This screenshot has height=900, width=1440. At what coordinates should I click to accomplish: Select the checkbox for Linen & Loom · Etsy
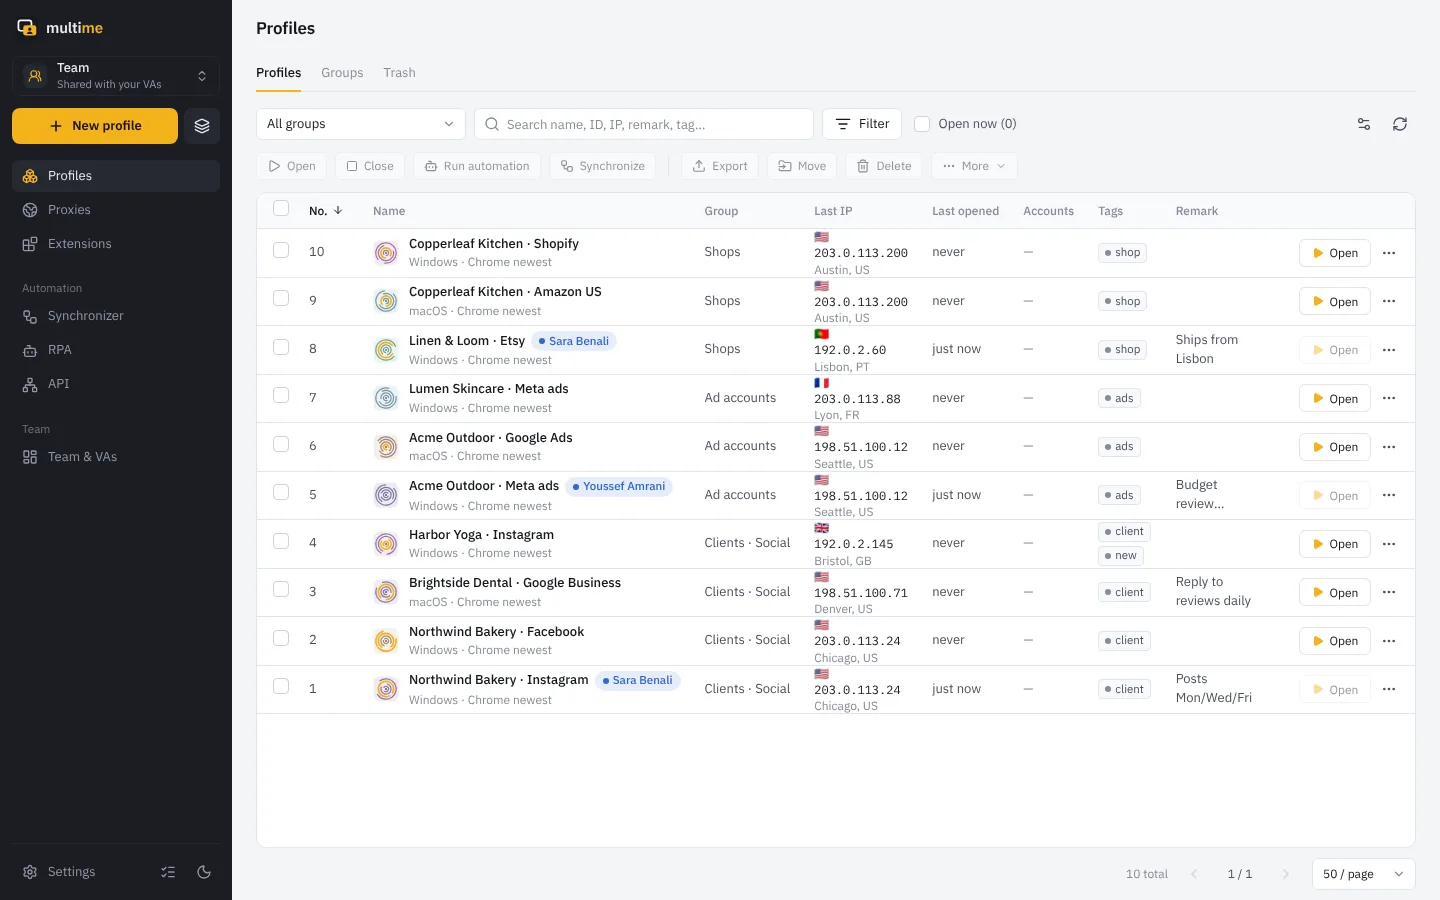(x=281, y=347)
